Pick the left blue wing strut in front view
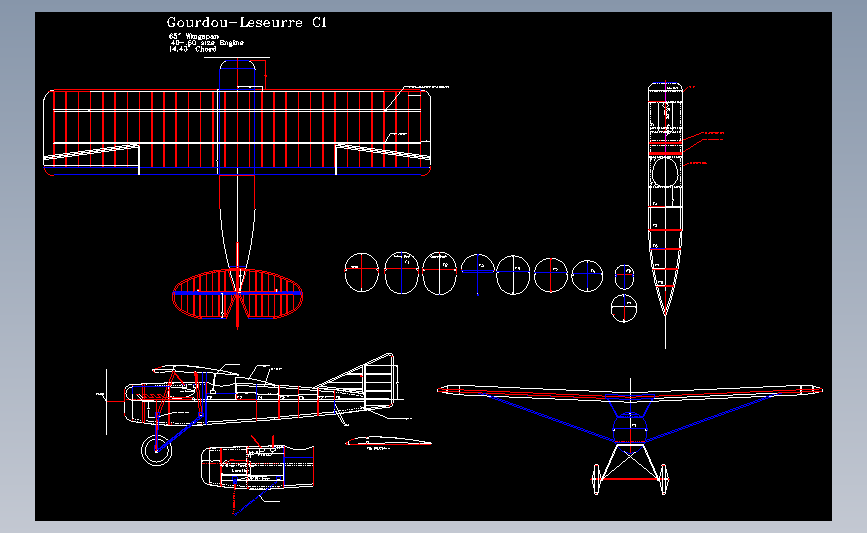Image resolution: width=867 pixels, height=533 pixels. coord(550,417)
